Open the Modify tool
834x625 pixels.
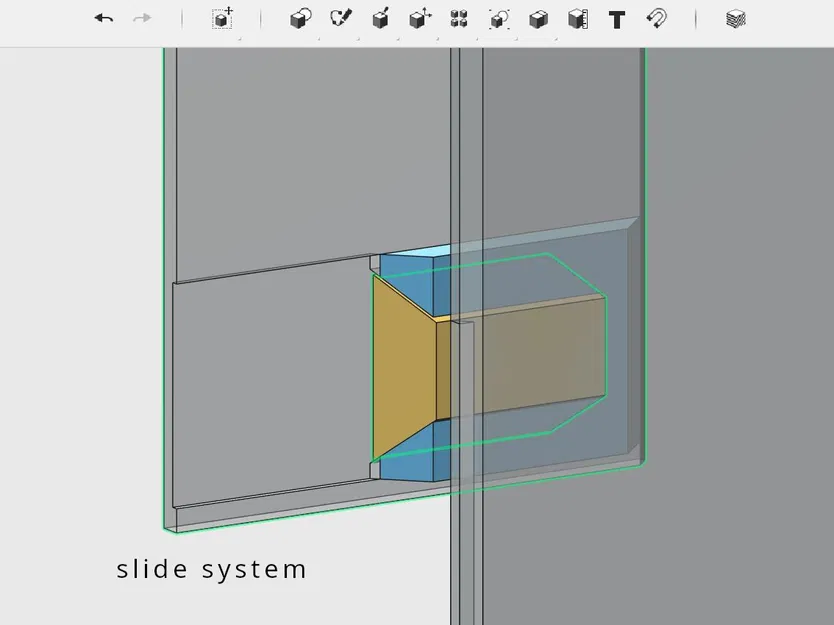(420, 19)
